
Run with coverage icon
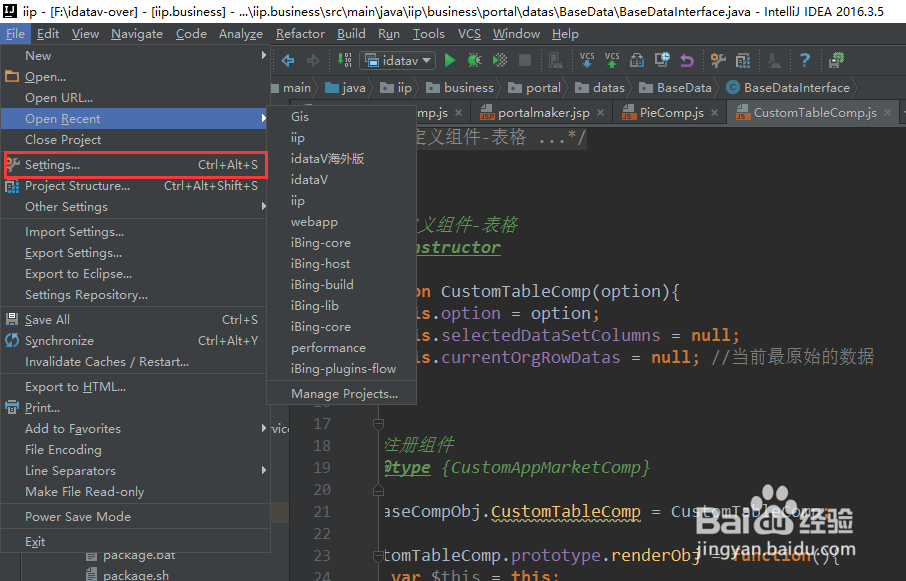click(500, 60)
